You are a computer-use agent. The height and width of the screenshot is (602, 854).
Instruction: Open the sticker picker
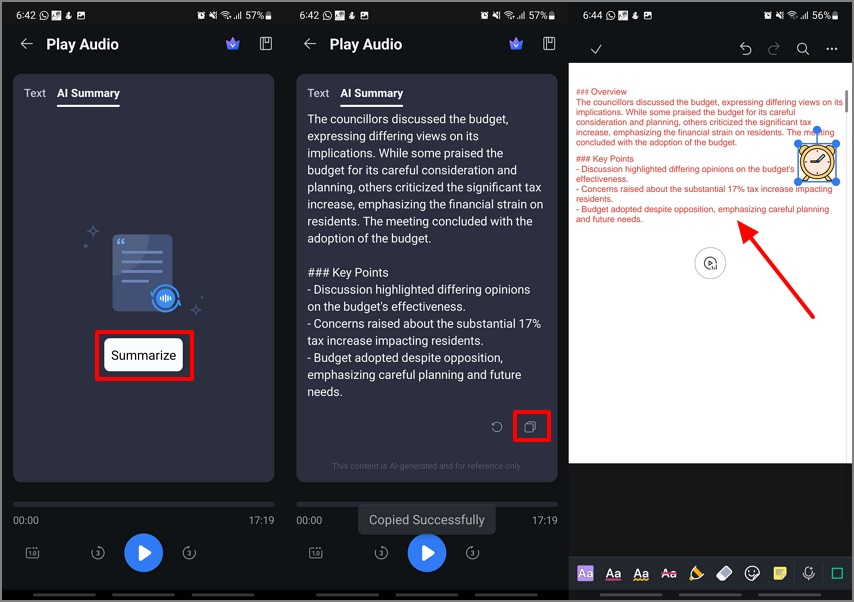click(x=753, y=573)
